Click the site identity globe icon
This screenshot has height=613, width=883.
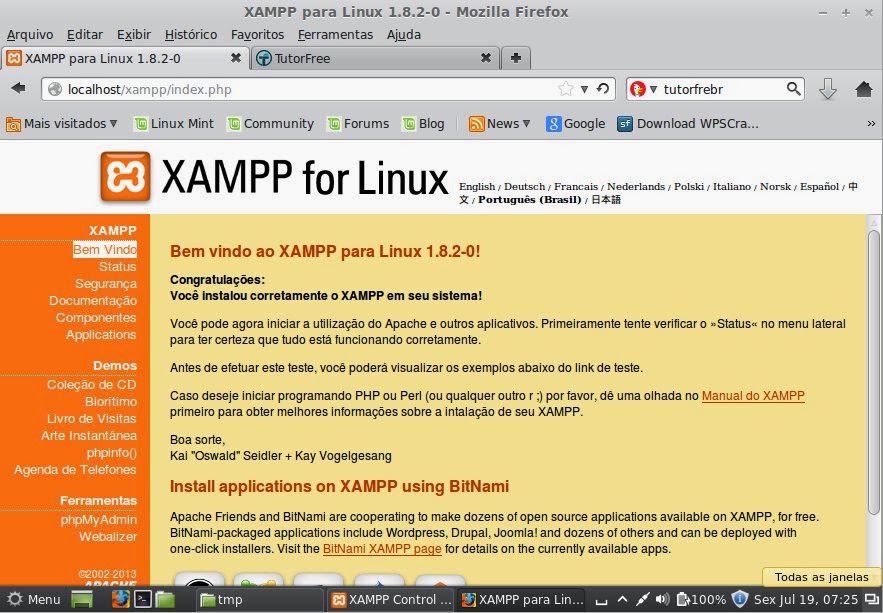pos(55,89)
